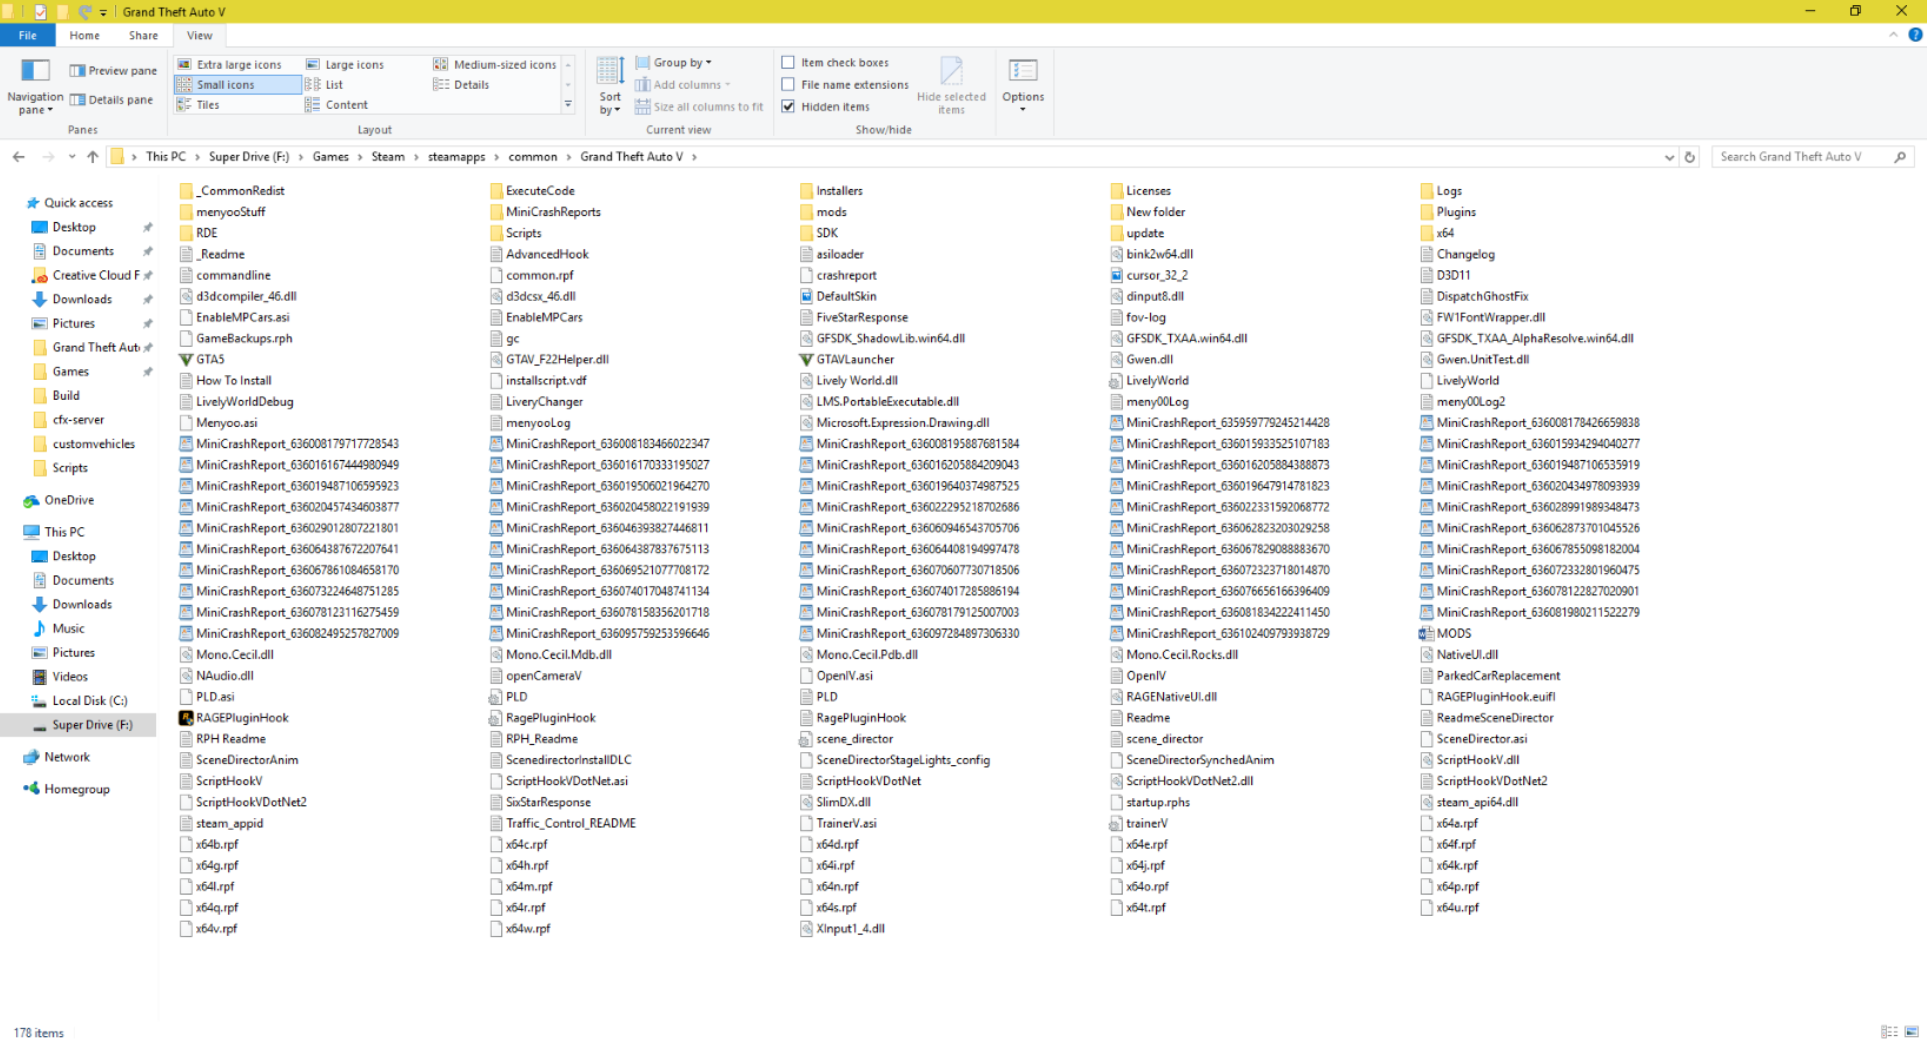Go back with the Back arrow

click(x=19, y=157)
